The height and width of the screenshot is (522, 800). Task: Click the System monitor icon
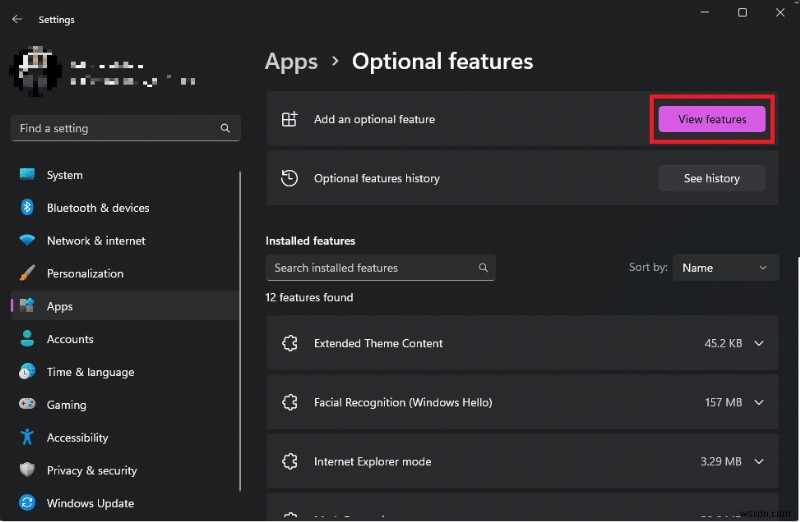click(27, 175)
